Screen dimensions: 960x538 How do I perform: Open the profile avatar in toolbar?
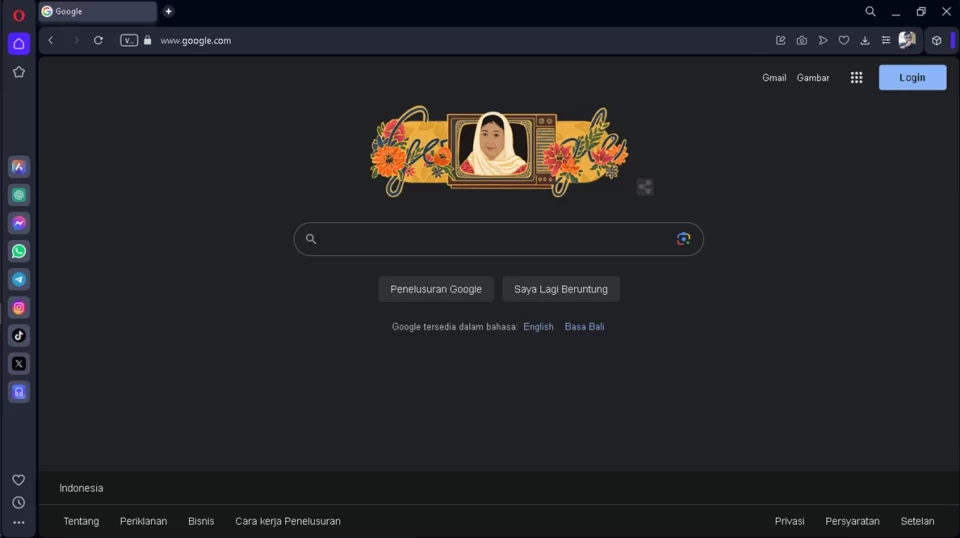(907, 40)
